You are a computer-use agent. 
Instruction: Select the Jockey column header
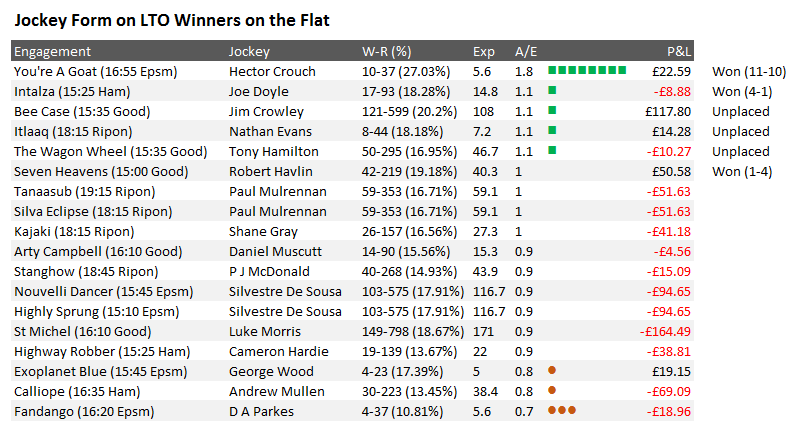click(x=249, y=52)
